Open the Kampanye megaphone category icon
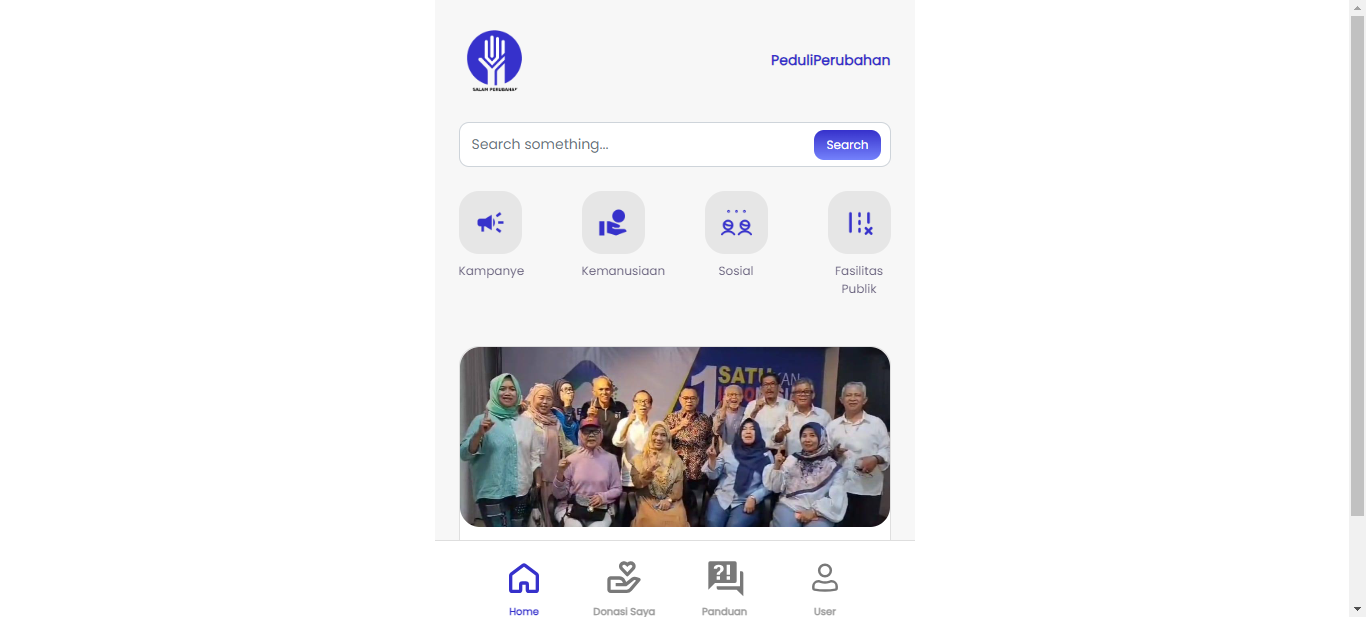The height and width of the screenshot is (617, 1366). click(490, 222)
